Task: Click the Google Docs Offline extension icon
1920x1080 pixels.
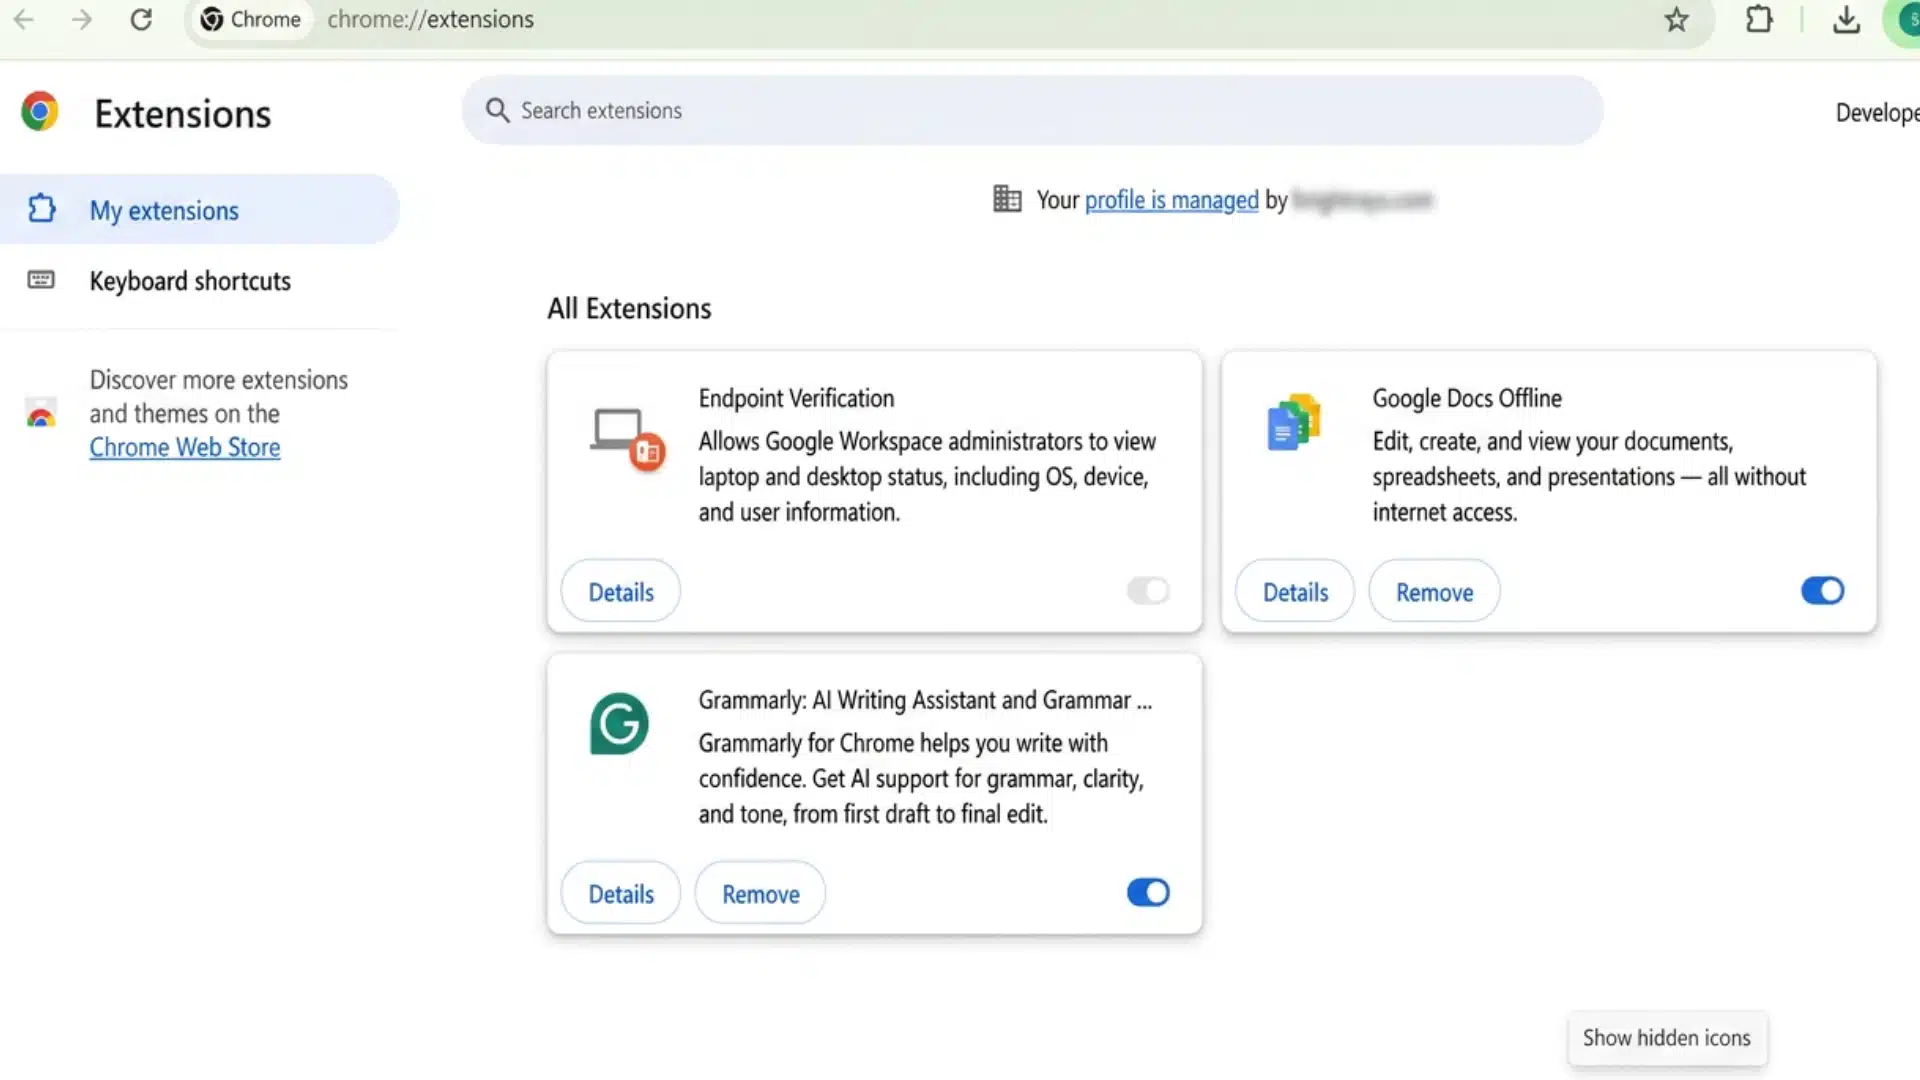Action: click(x=1294, y=422)
